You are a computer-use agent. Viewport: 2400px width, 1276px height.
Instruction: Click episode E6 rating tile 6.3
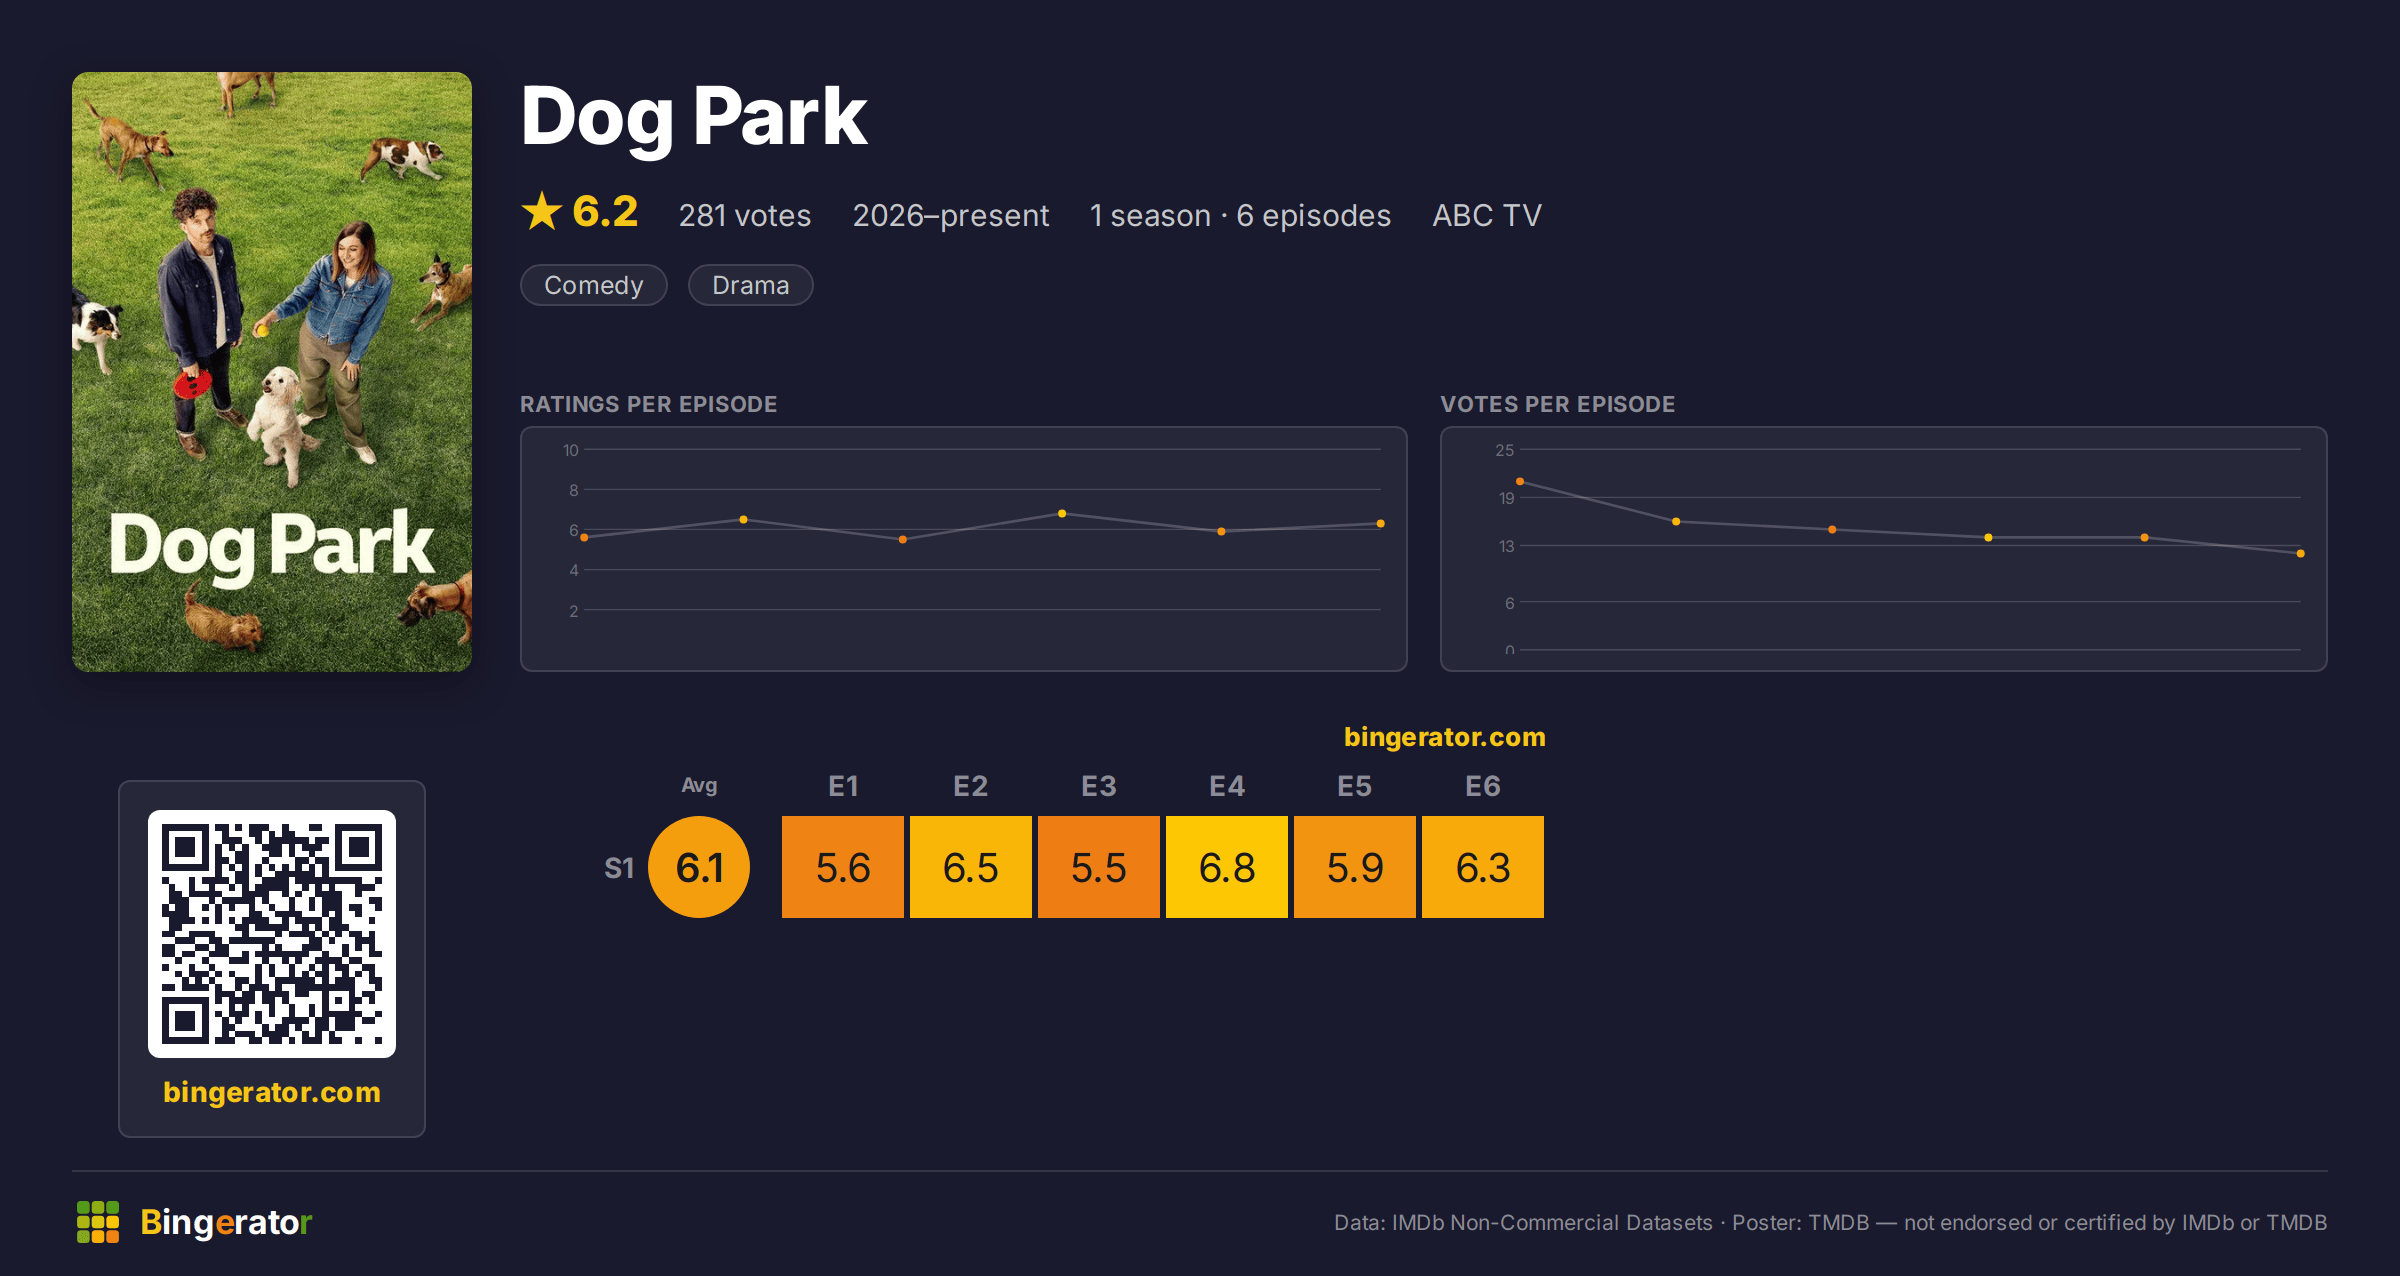(1483, 867)
